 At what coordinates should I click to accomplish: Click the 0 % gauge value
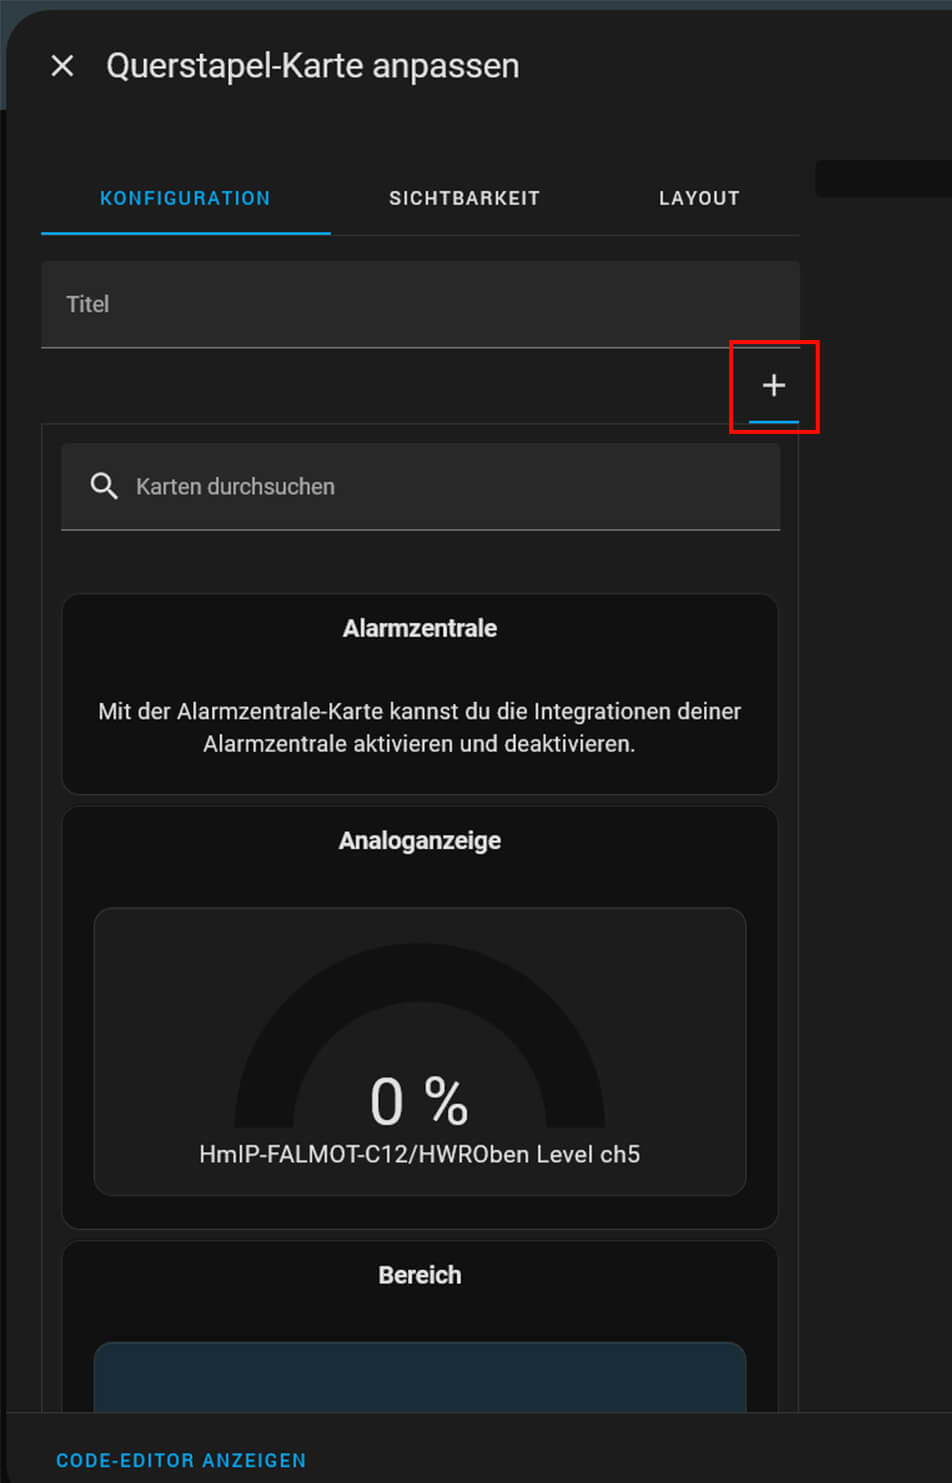tap(419, 1101)
